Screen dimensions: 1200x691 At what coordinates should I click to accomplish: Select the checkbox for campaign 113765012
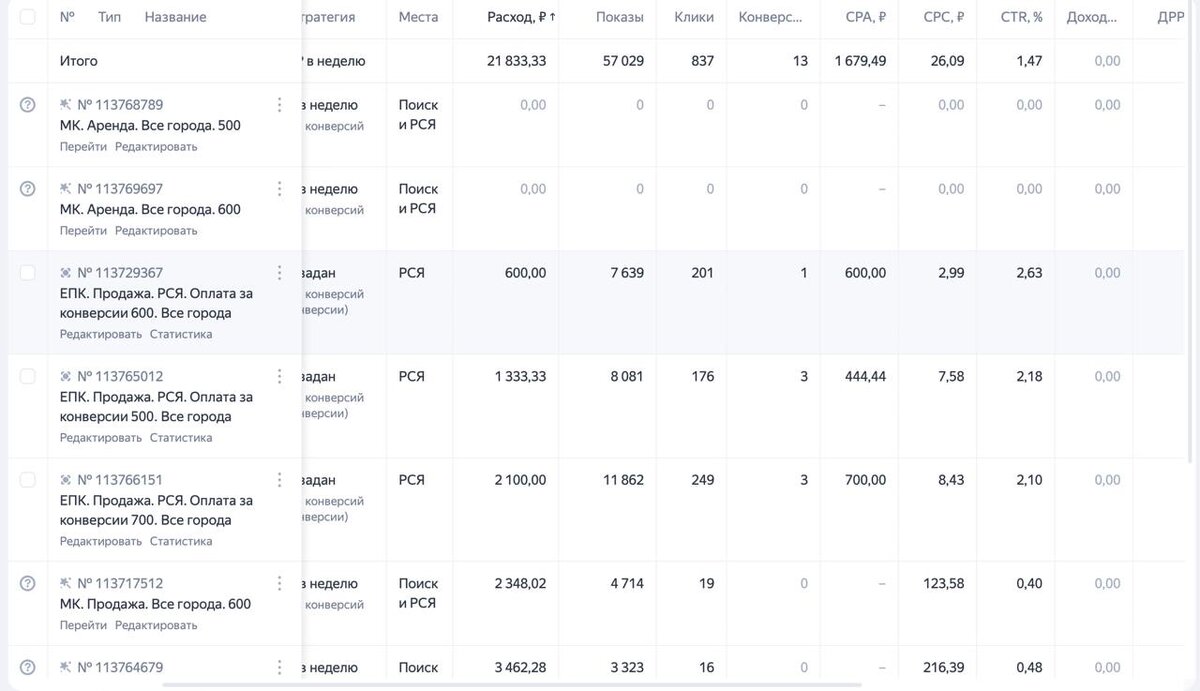[x=28, y=376]
